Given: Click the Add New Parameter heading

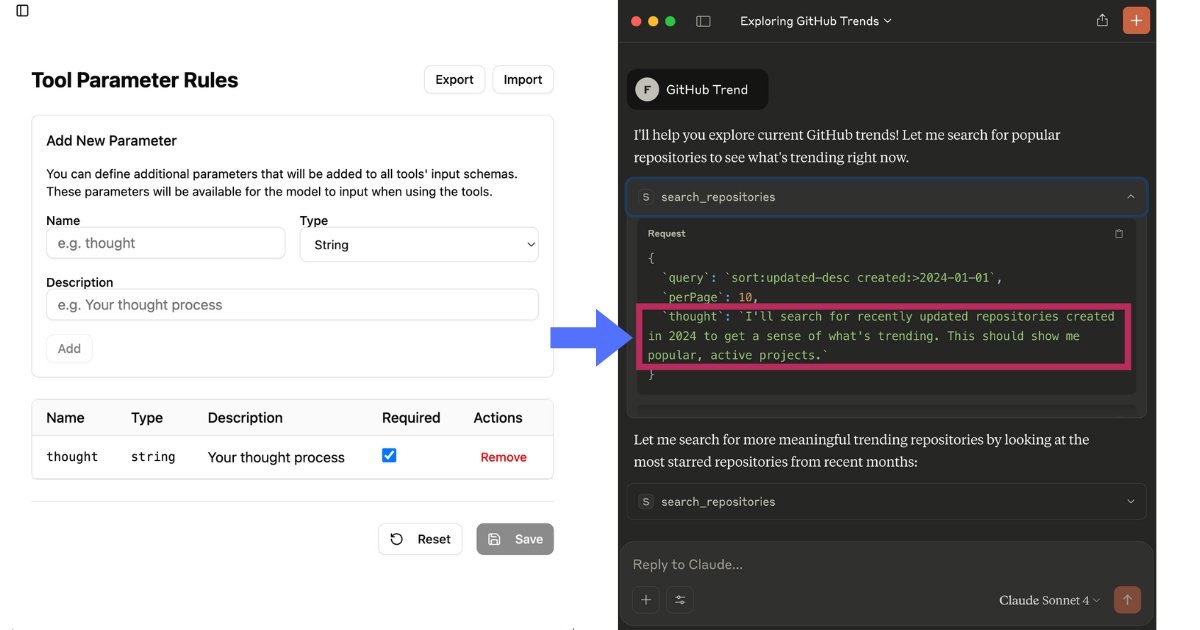Looking at the screenshot, I should pyautogui.click(x=112, y=141).
